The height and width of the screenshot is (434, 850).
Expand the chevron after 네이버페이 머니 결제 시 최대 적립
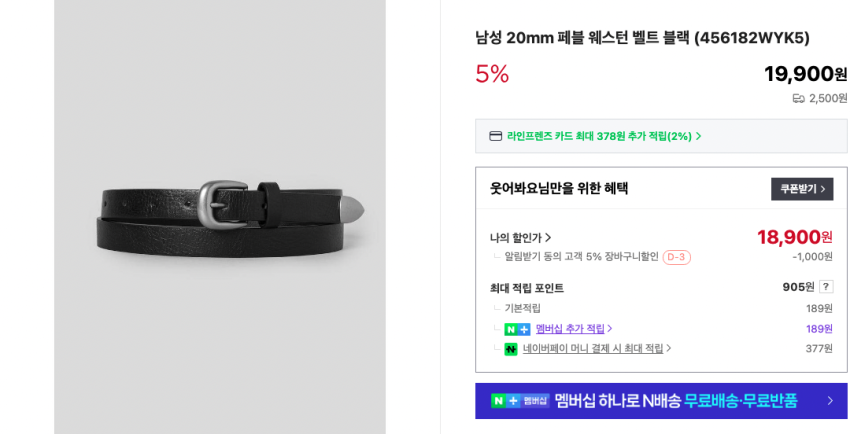point(669,349)
